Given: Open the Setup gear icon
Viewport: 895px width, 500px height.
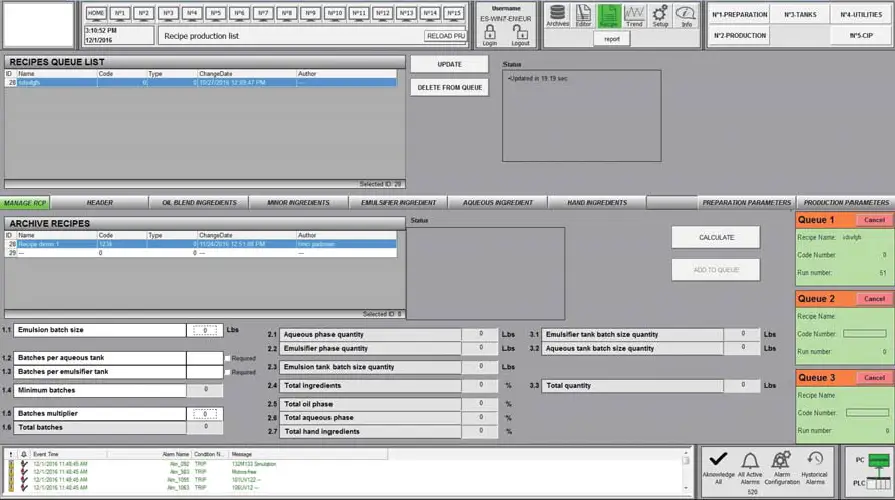Looking at the screenshot, I should 660,15.
